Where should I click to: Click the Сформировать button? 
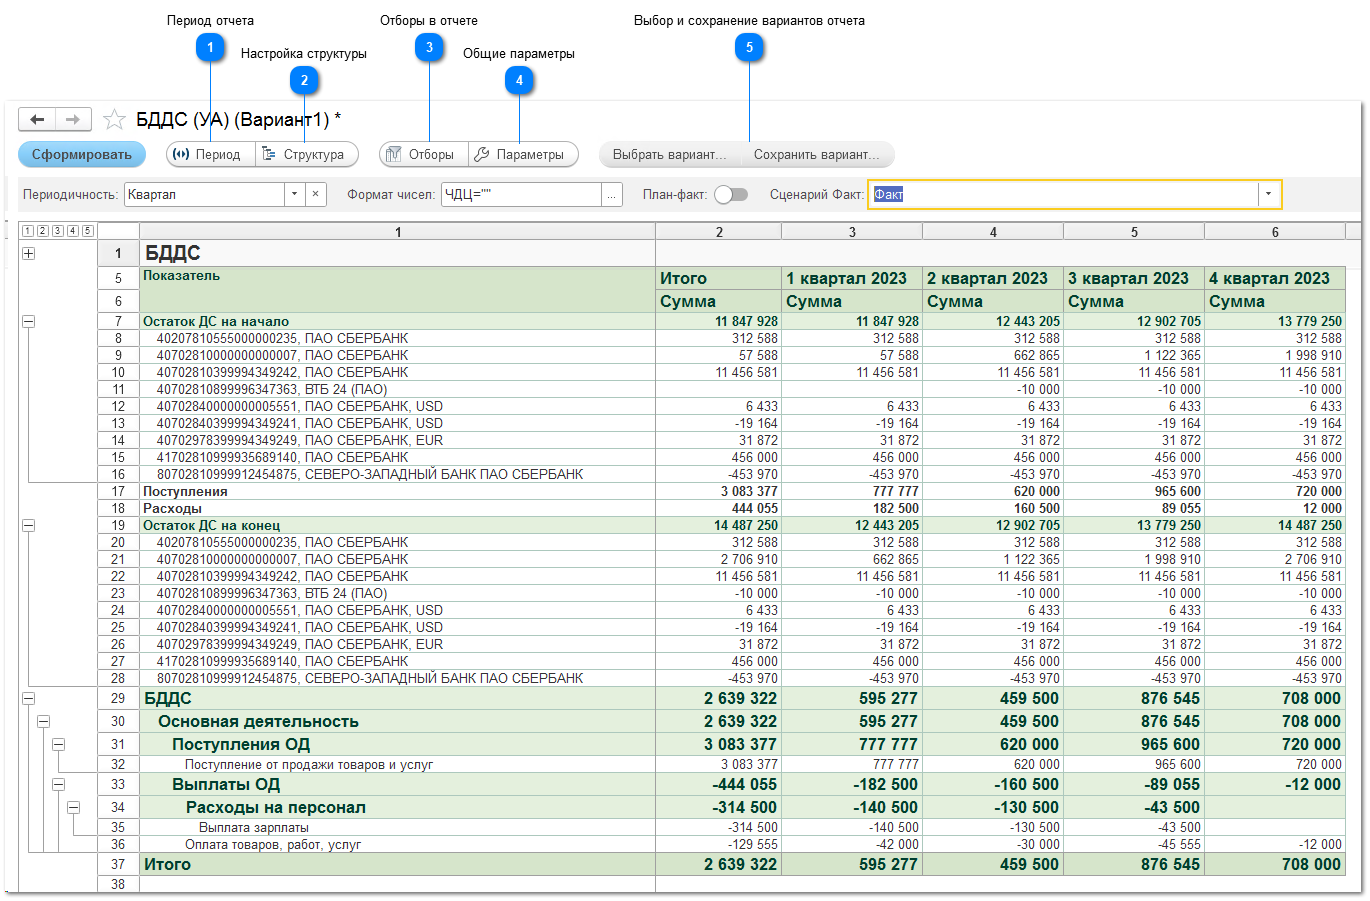coord(82,154)
